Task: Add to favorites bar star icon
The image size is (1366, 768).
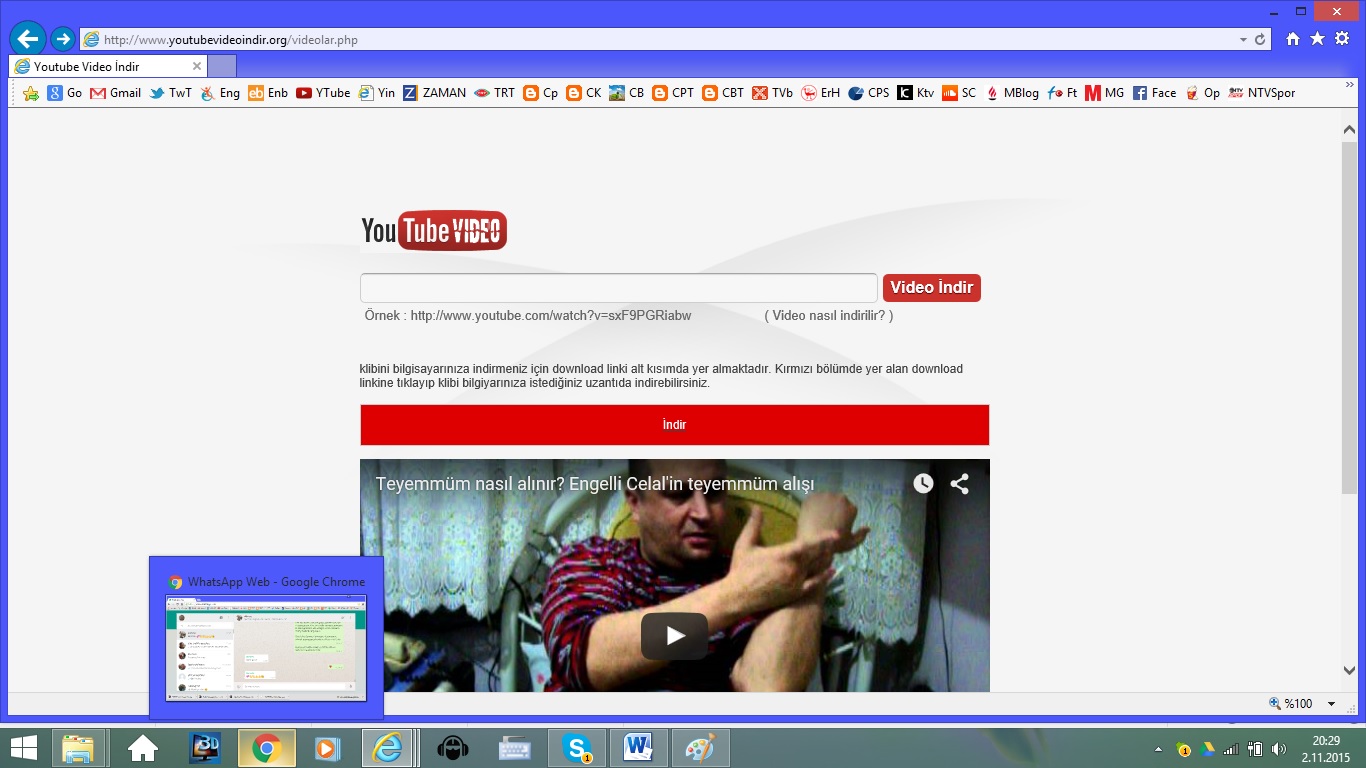Action: (x=31, y=93)
